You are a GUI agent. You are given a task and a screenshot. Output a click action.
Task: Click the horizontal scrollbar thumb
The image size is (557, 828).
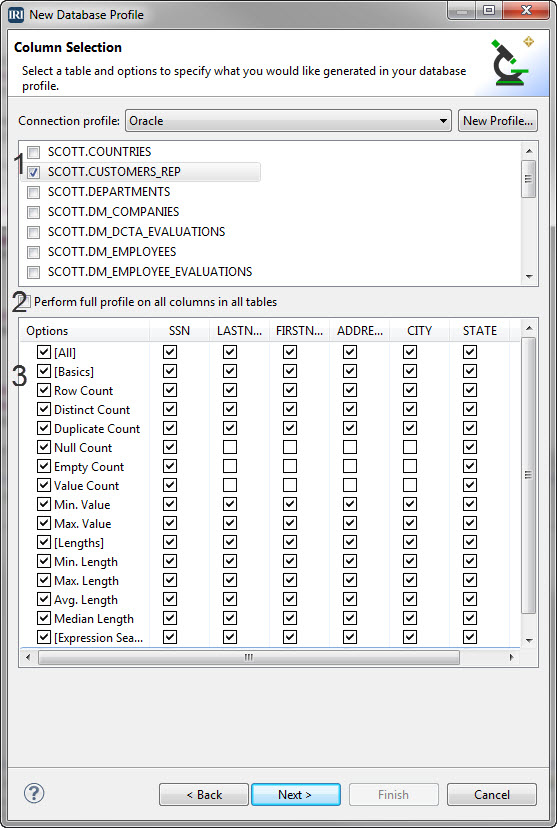coord(249,657)
